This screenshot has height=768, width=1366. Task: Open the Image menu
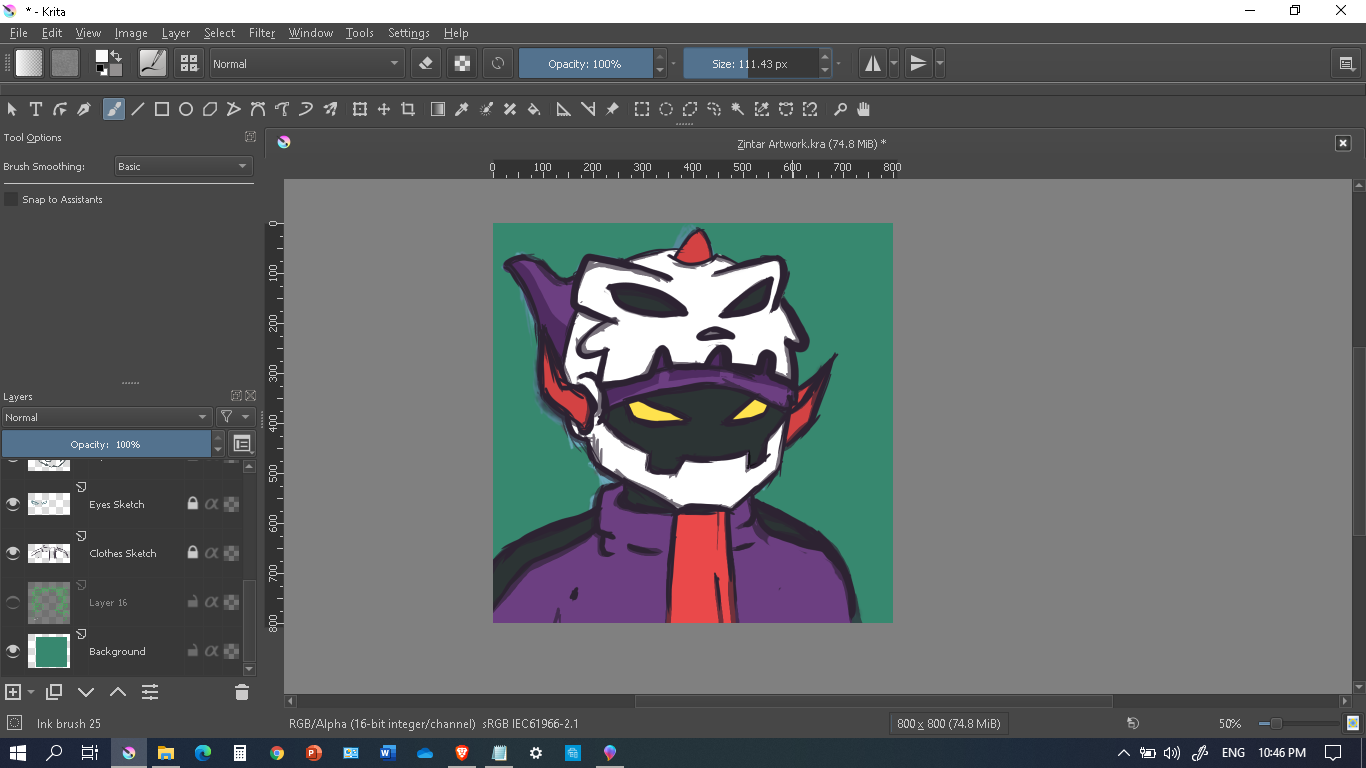[x=131, y=33]
